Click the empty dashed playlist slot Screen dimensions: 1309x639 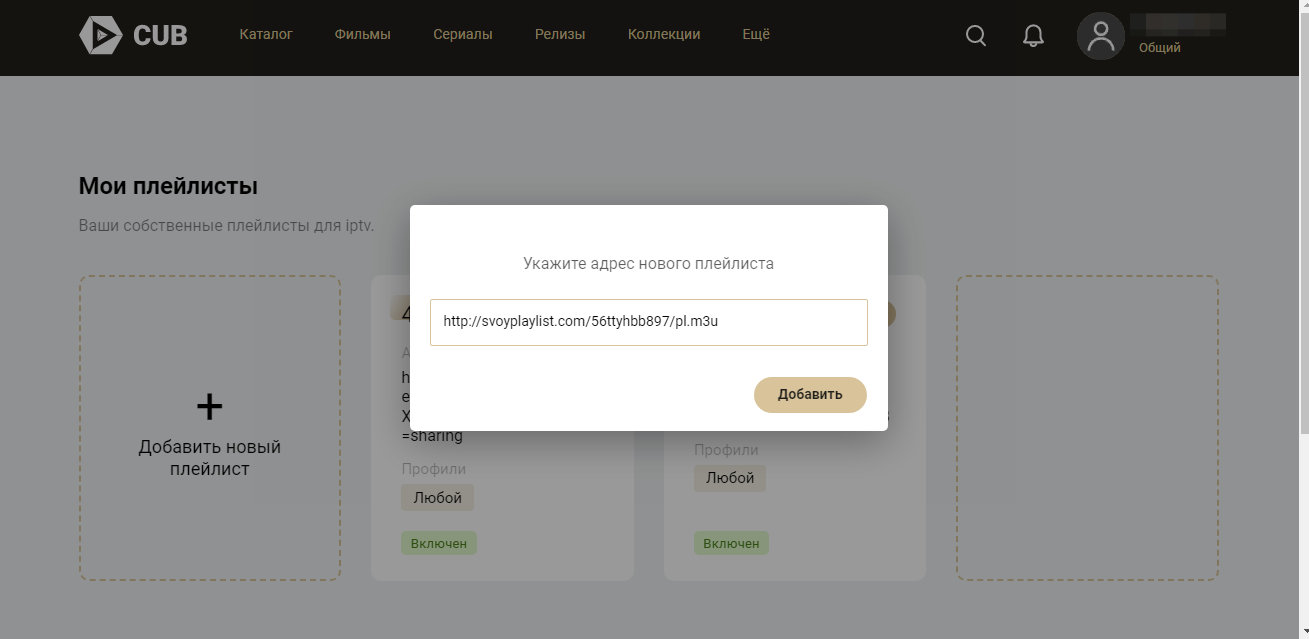[x=1087, y=428]
